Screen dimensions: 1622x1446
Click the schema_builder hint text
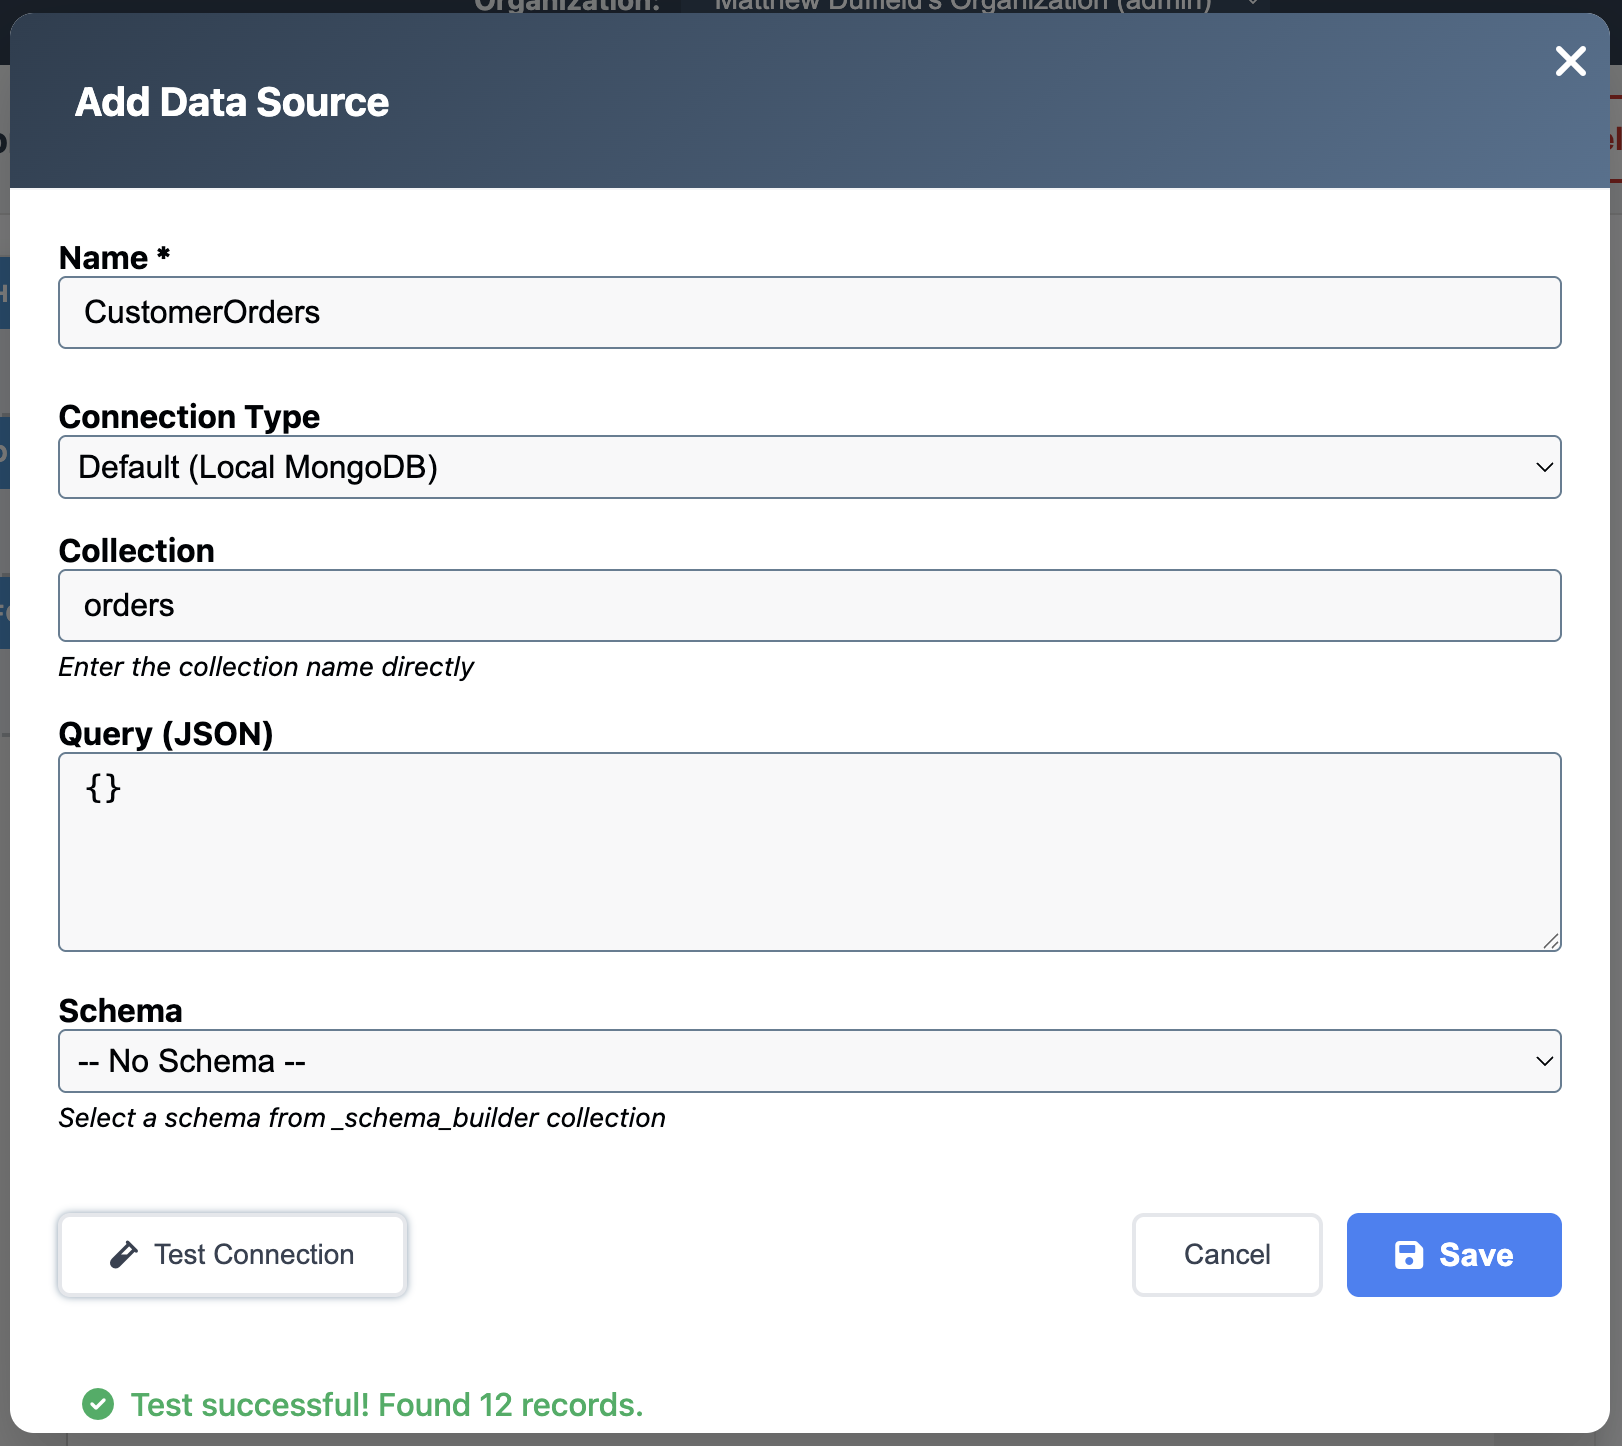[x=363, y=1117]
